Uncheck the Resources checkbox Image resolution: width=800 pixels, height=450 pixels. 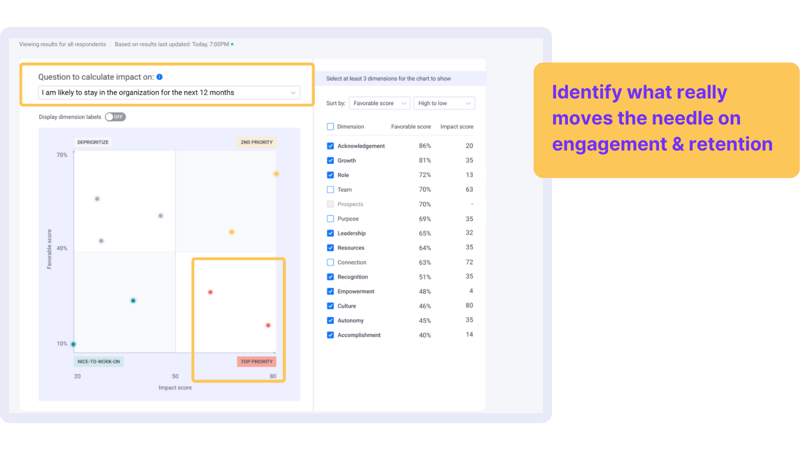pyautogui.click(x=330, y=248)
